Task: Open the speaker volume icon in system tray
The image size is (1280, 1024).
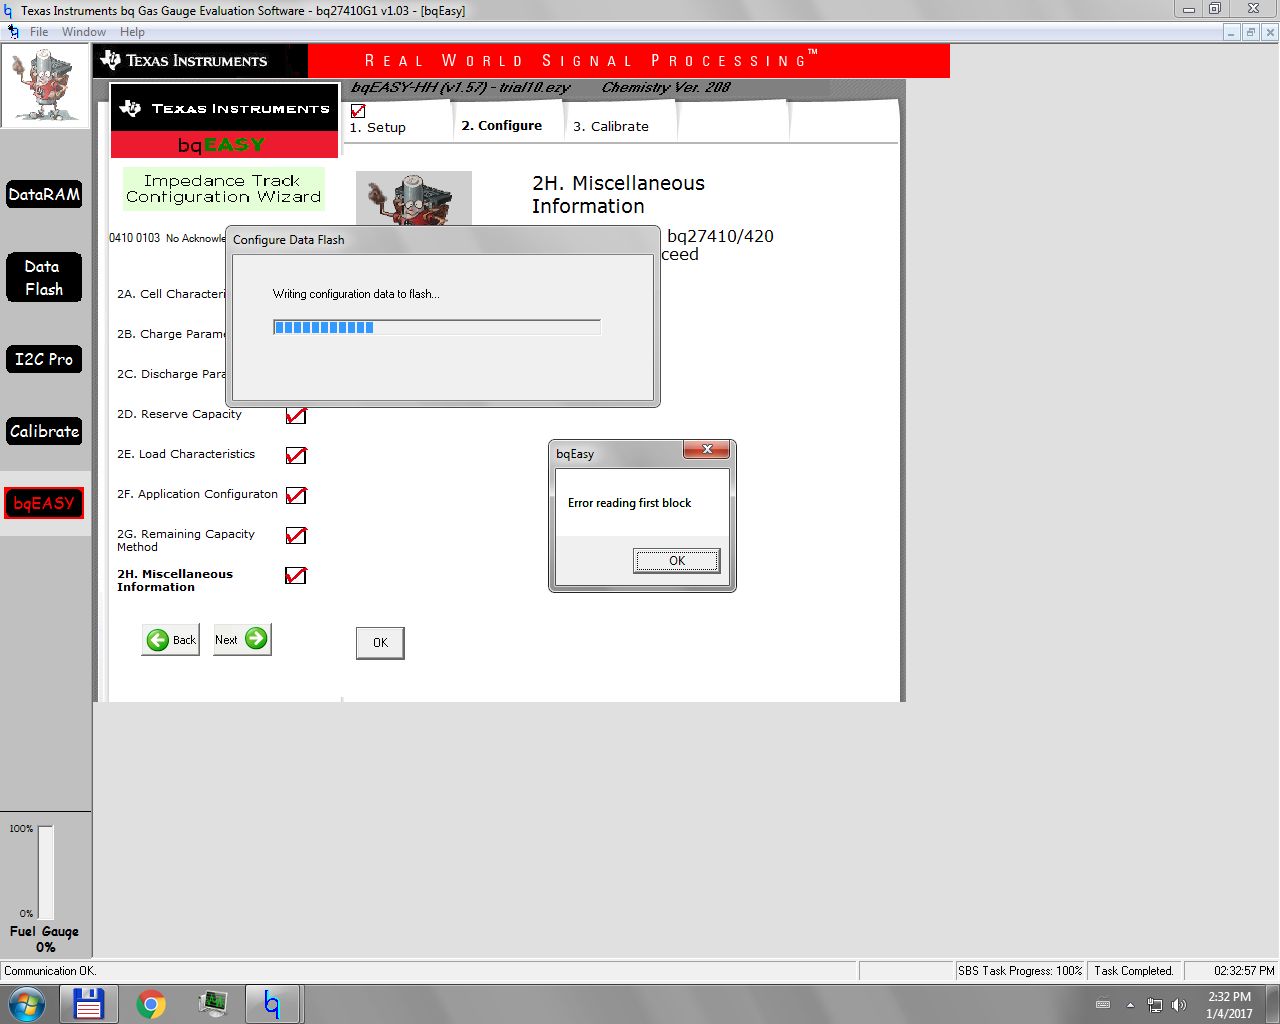Action: [1179, 1005]
